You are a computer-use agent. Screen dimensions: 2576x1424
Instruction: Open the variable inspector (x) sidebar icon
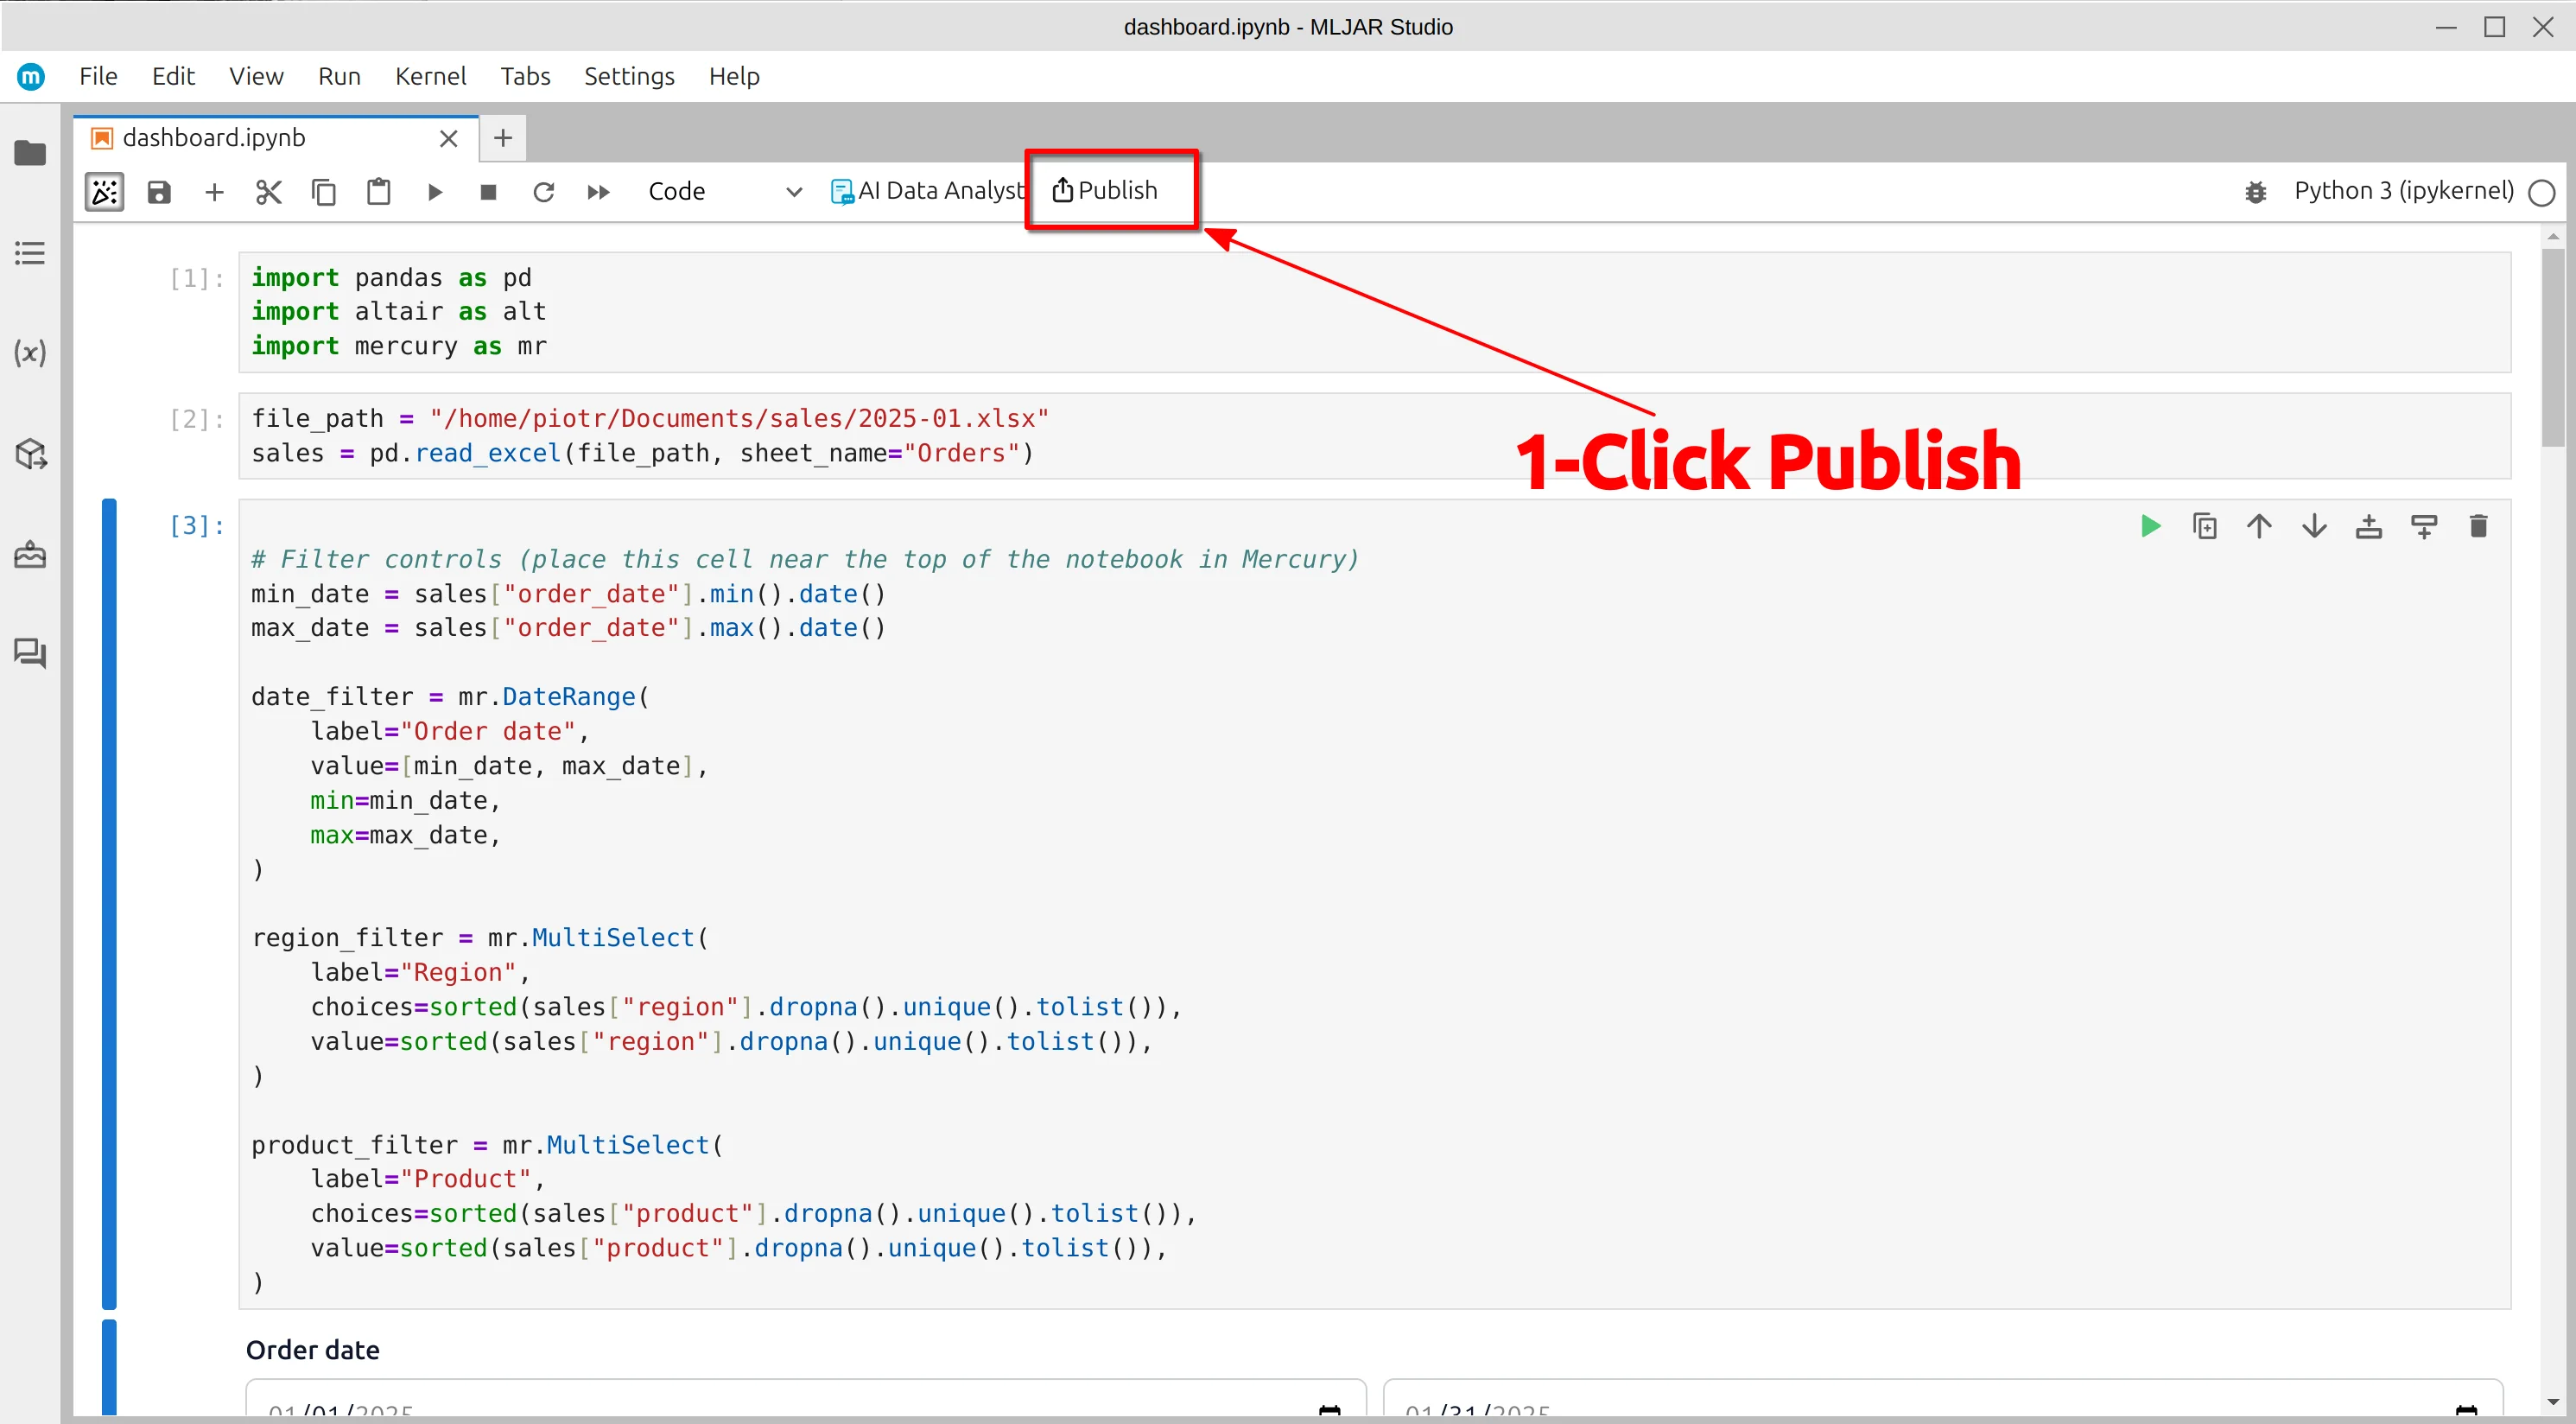pos(30,353)
